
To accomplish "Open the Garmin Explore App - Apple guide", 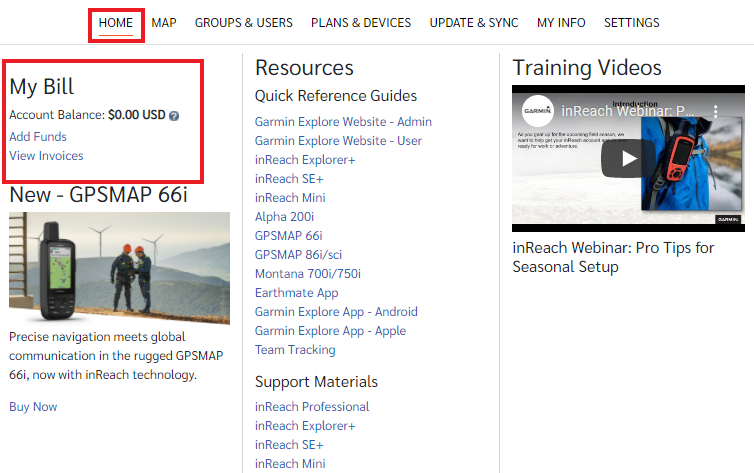I will 330,331.
